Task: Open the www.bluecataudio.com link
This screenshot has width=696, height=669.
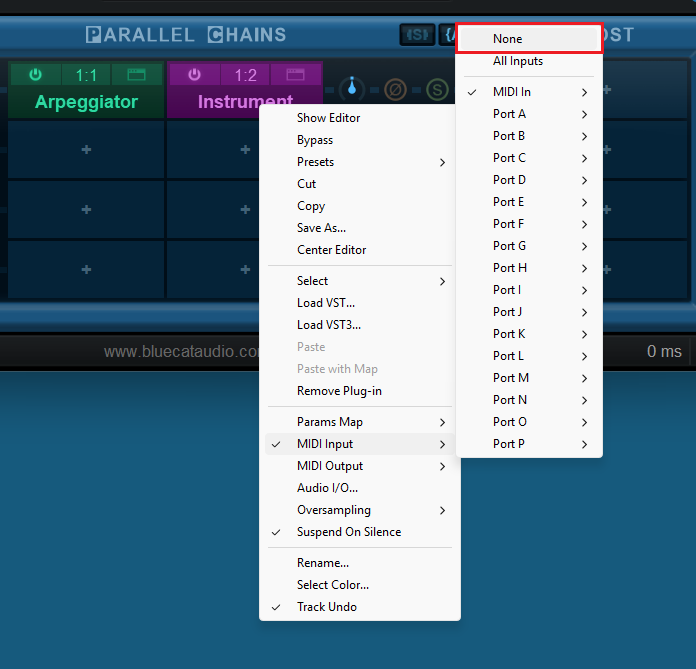Action: pyautogui.click(x=181, y=352)
